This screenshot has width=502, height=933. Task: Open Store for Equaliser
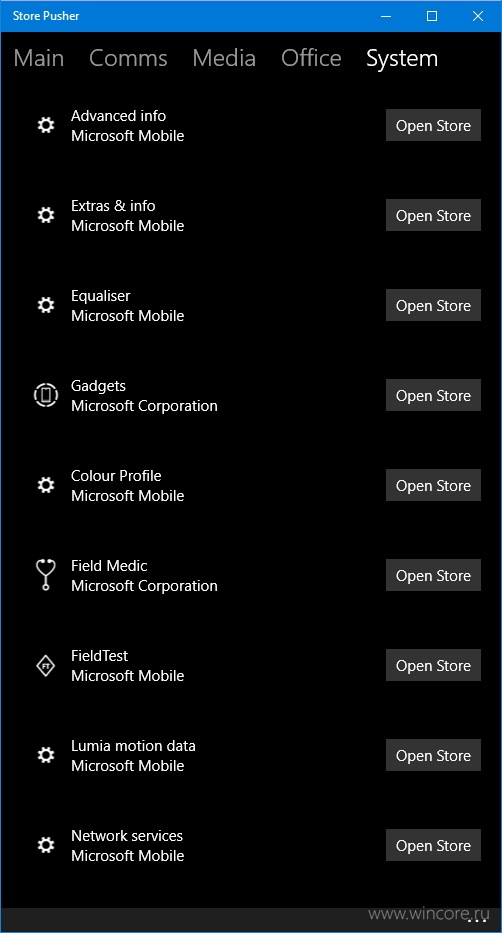tap(433, 305)
